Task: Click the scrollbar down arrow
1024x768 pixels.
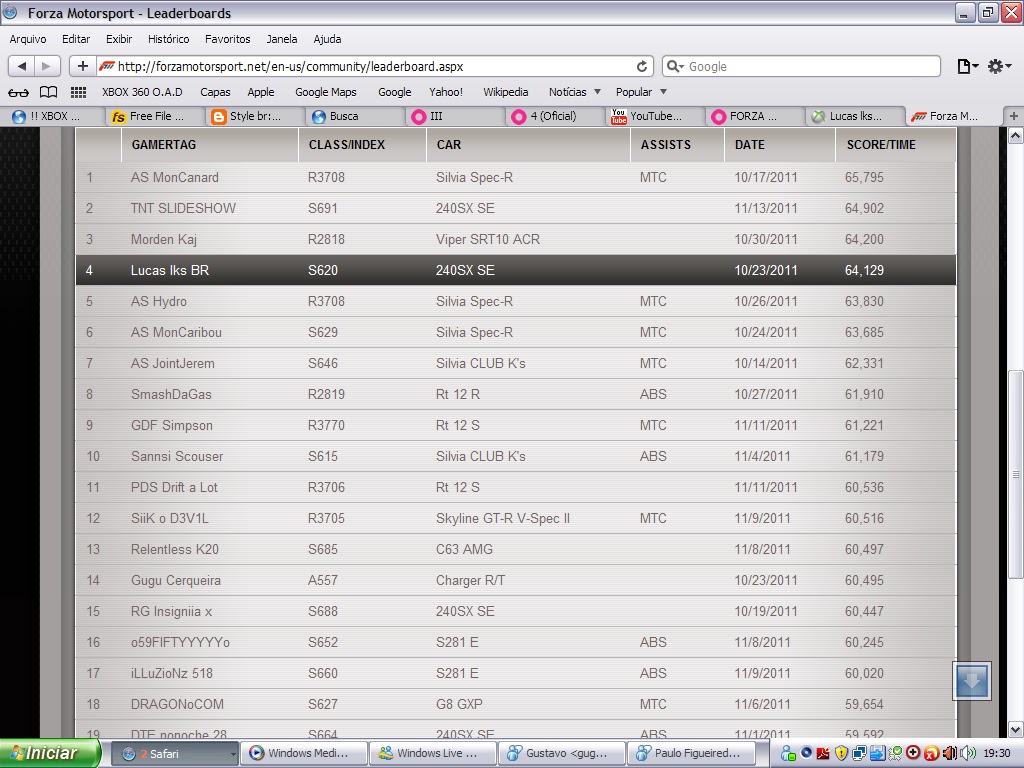Action: pyautogui.click(x=1015, y=729)
